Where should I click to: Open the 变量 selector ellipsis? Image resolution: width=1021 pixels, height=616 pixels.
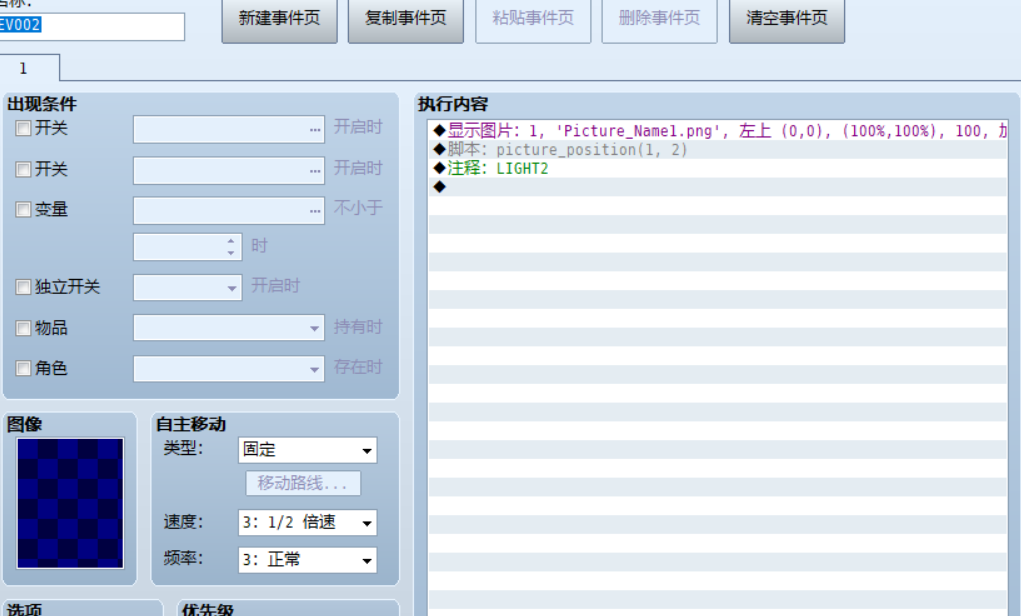(315, 211)
